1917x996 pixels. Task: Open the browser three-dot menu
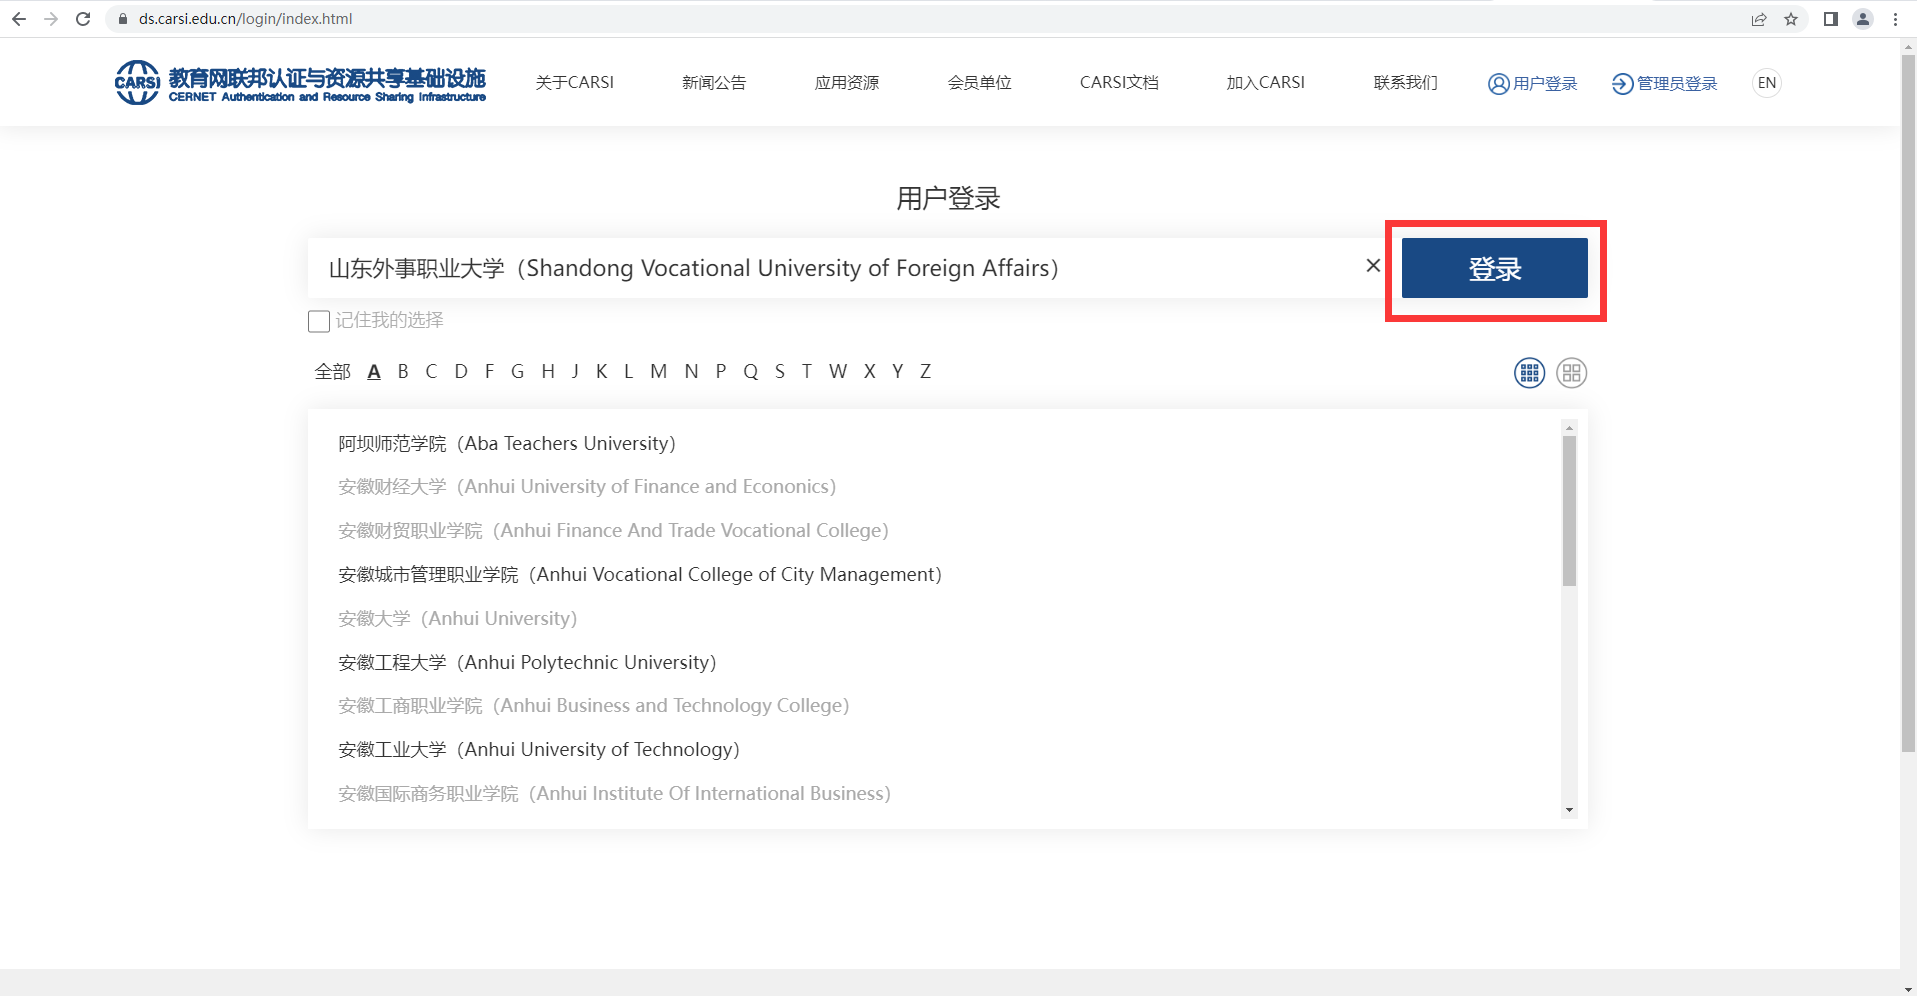1895,19
